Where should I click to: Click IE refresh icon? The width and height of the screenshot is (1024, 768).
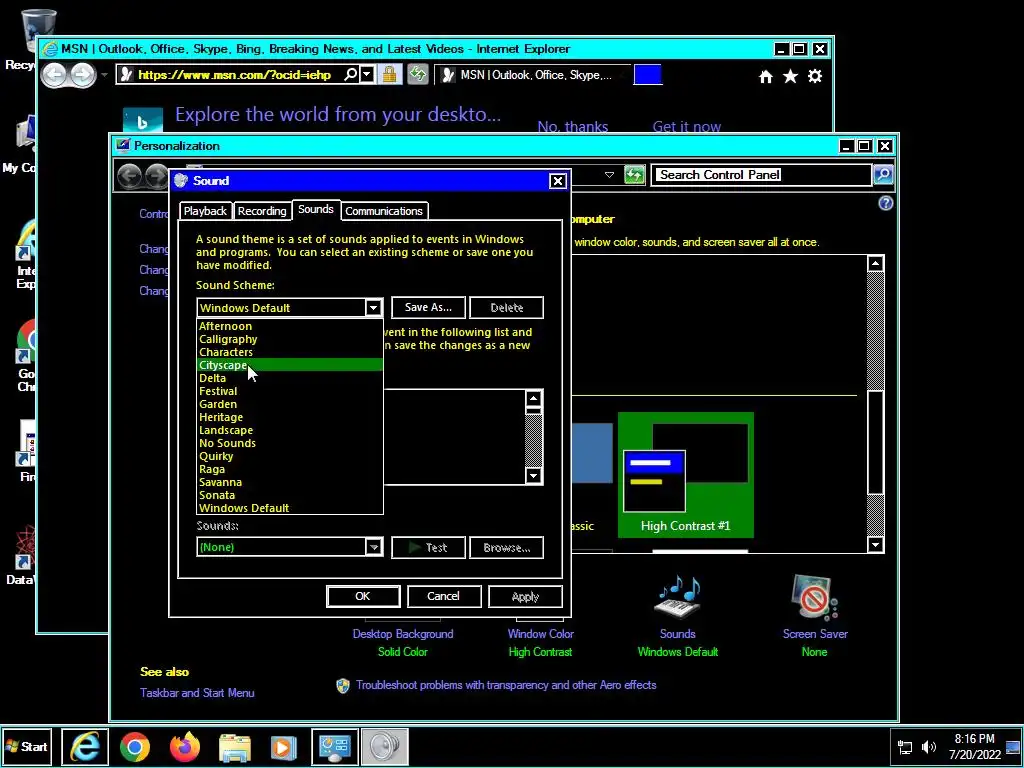coord(417,74)
